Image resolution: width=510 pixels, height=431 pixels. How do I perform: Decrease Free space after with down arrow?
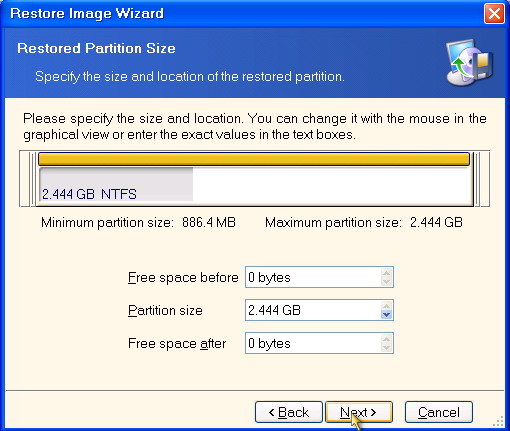pos(386,348)
